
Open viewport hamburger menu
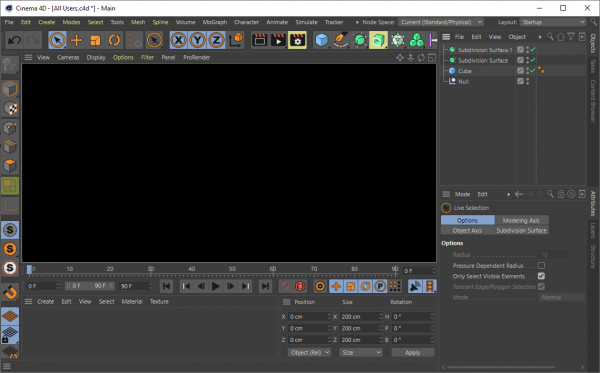[x=28, y=57]
